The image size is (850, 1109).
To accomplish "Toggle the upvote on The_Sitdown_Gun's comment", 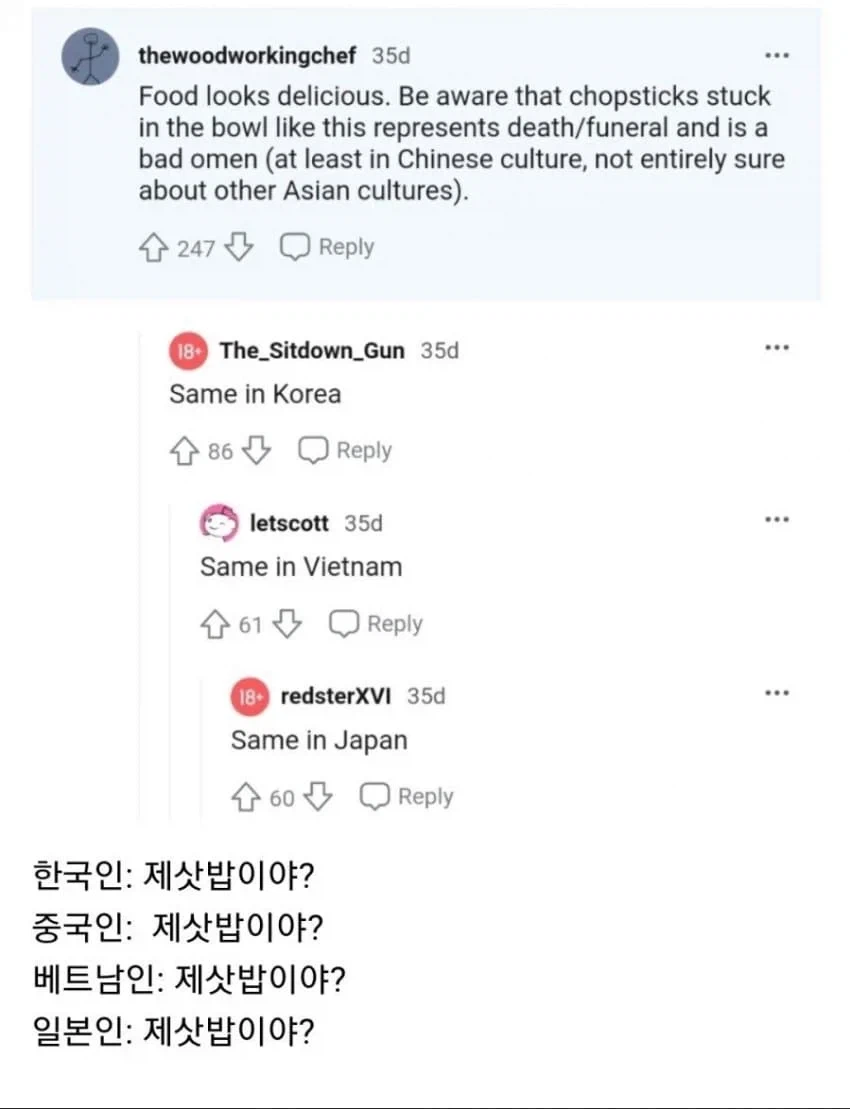I will point(186,450).
